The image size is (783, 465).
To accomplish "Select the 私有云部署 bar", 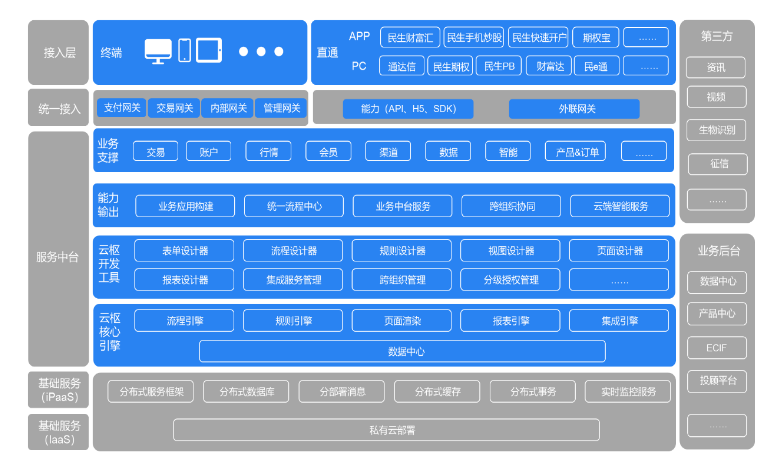I will (x=386, y=430).
